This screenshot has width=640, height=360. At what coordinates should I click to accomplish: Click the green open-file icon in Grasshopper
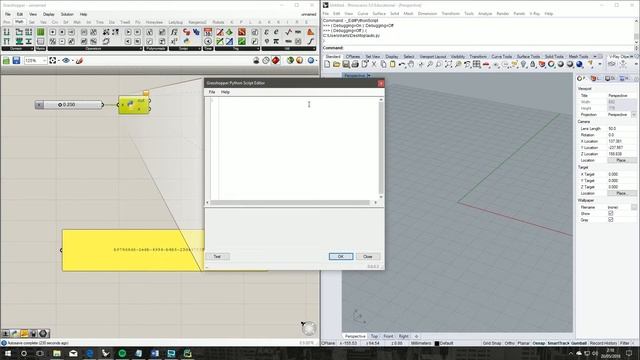[x=6, y=60]
